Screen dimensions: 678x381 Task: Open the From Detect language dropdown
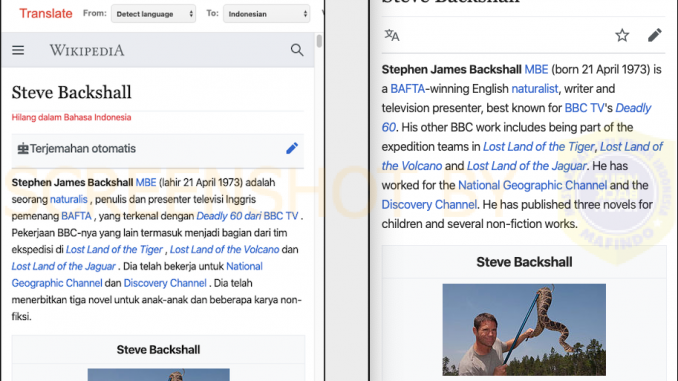(154, 14)
